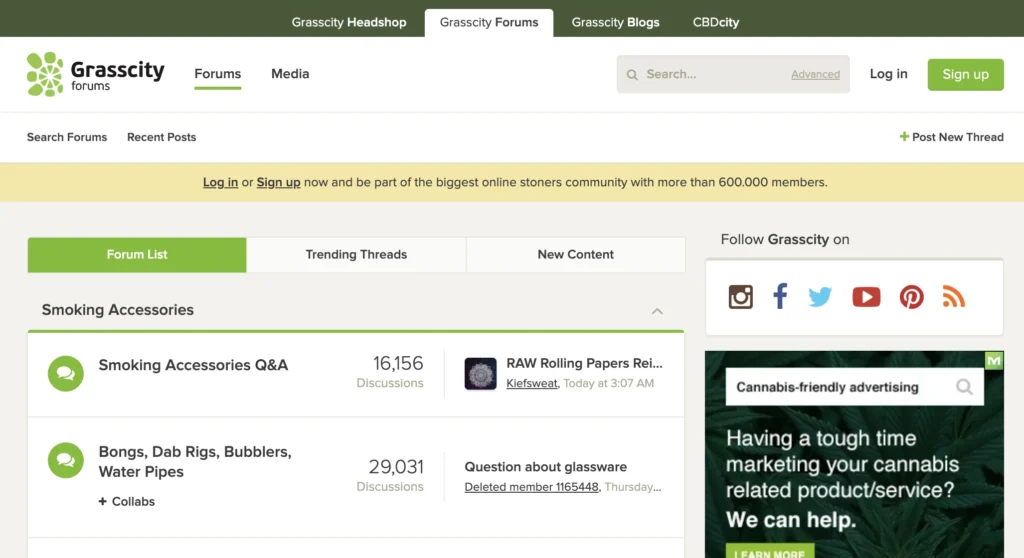1024x558 pixels.
Task: Switch to New Content tab
Action: point(575,255)
